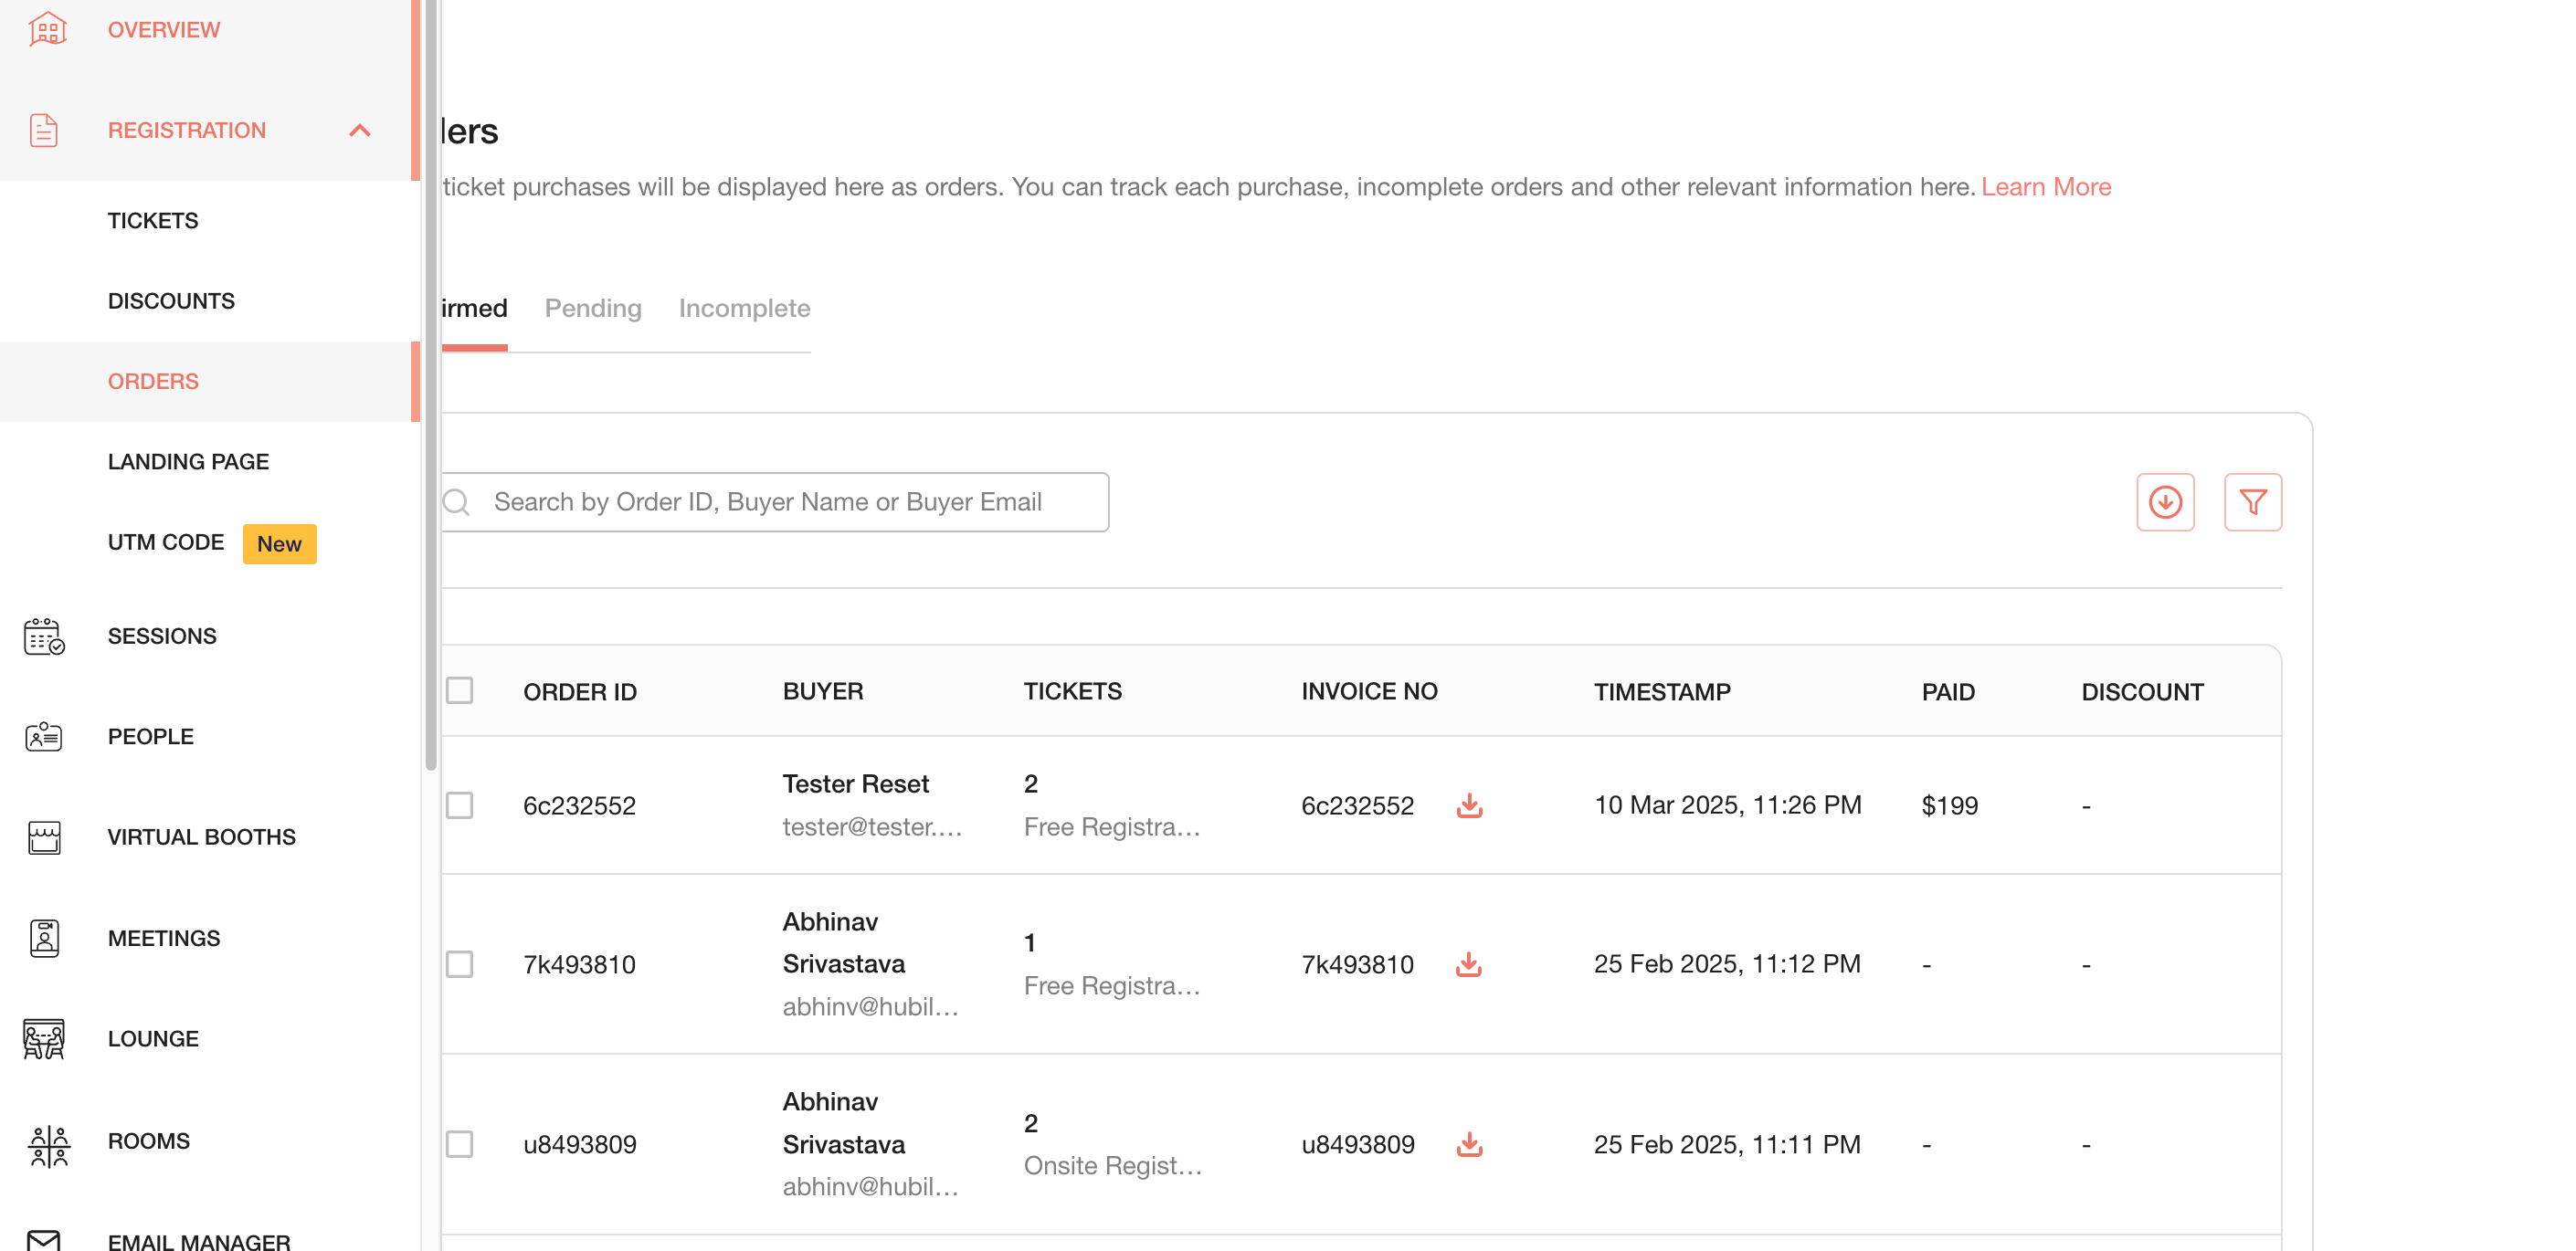Click the BUYER column header

point(823,691)
